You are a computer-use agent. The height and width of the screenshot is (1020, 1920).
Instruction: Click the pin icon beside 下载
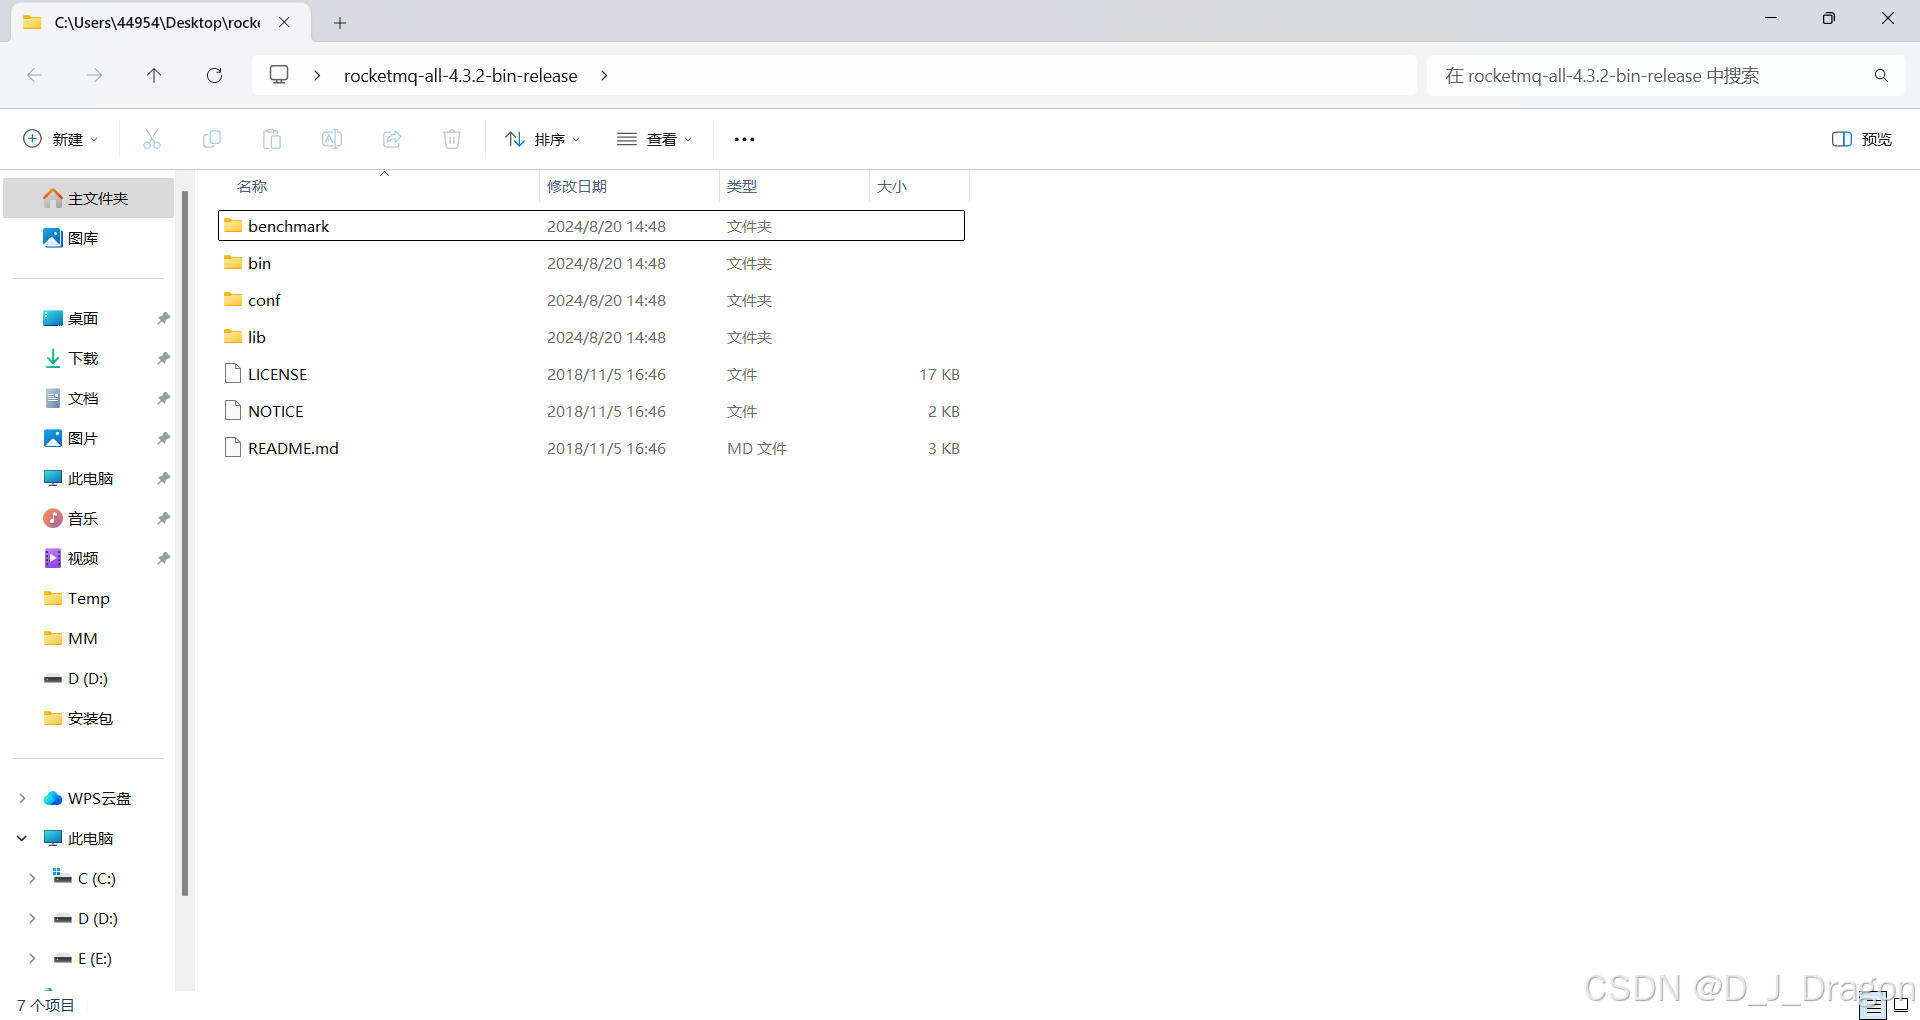[x=163, y=358]
